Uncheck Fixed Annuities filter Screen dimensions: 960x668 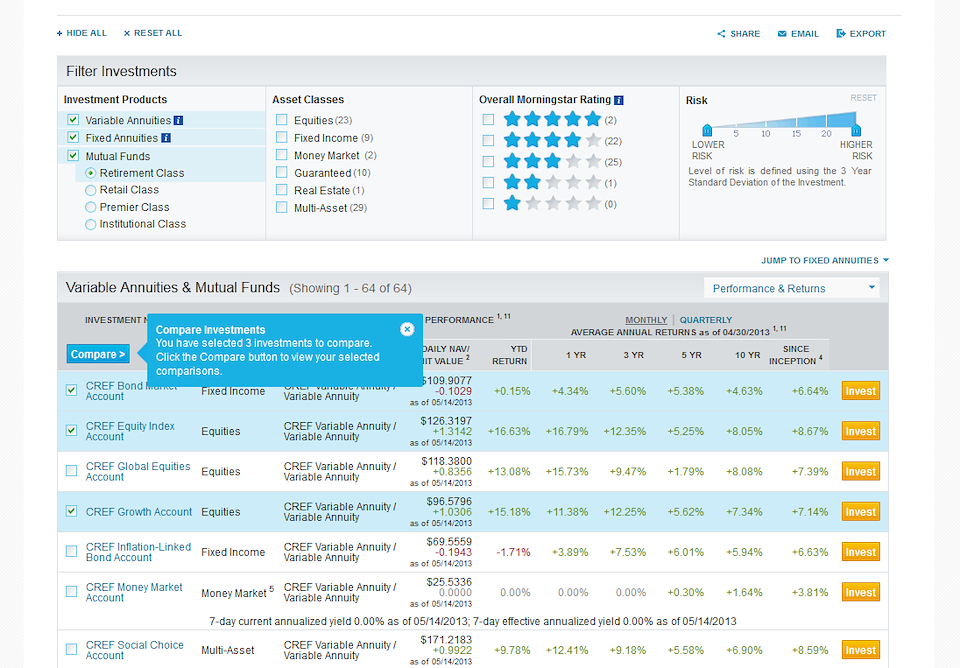[x=73, y=137]
